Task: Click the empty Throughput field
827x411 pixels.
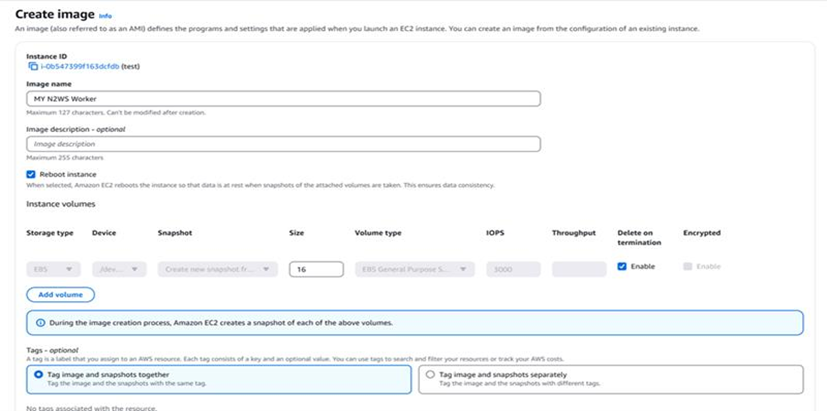Action: 579,269
